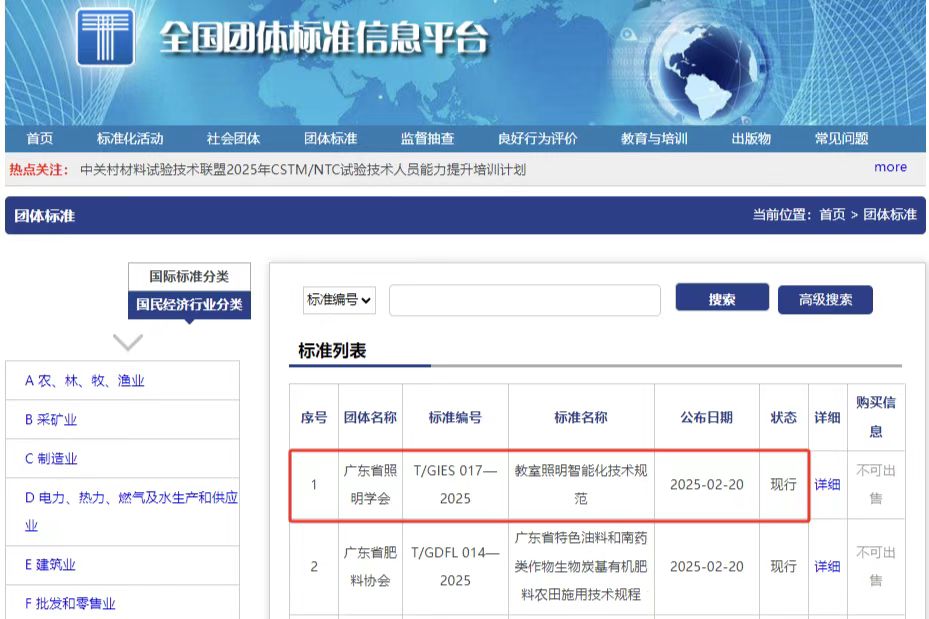Click the 标准名称 column header

click(x=581, y=417)
